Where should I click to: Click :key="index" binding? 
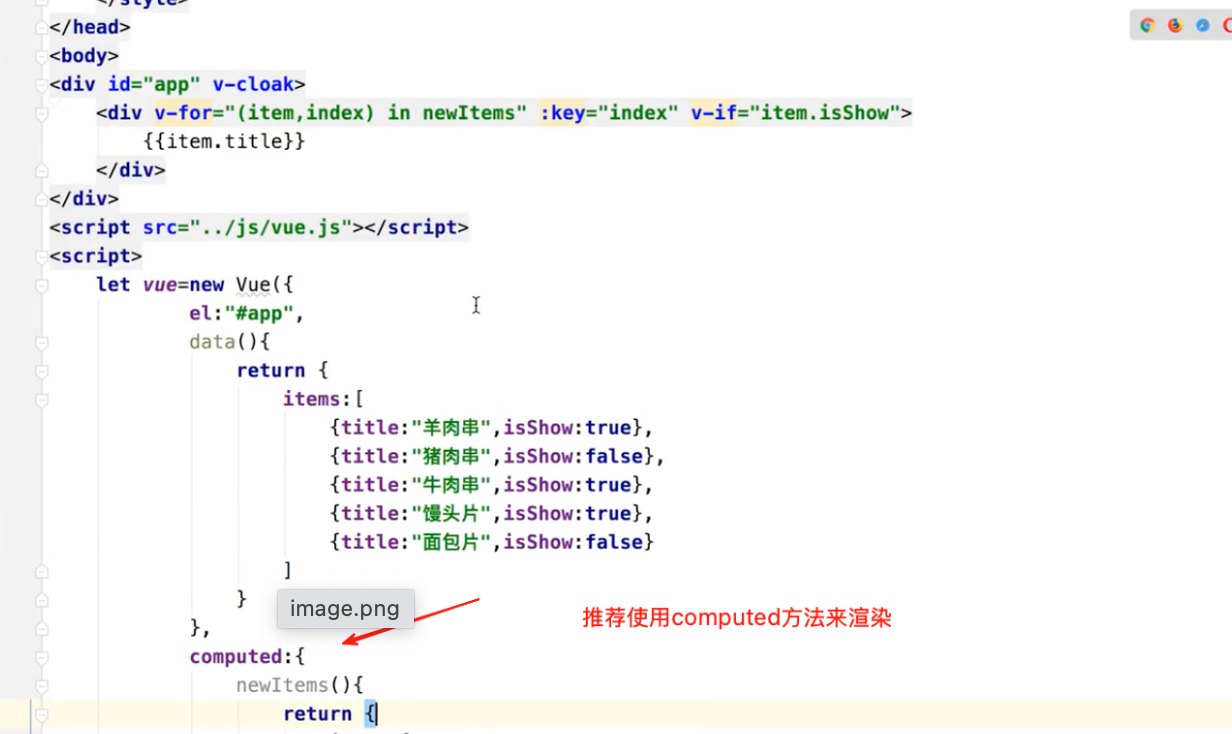pos(609,113)
